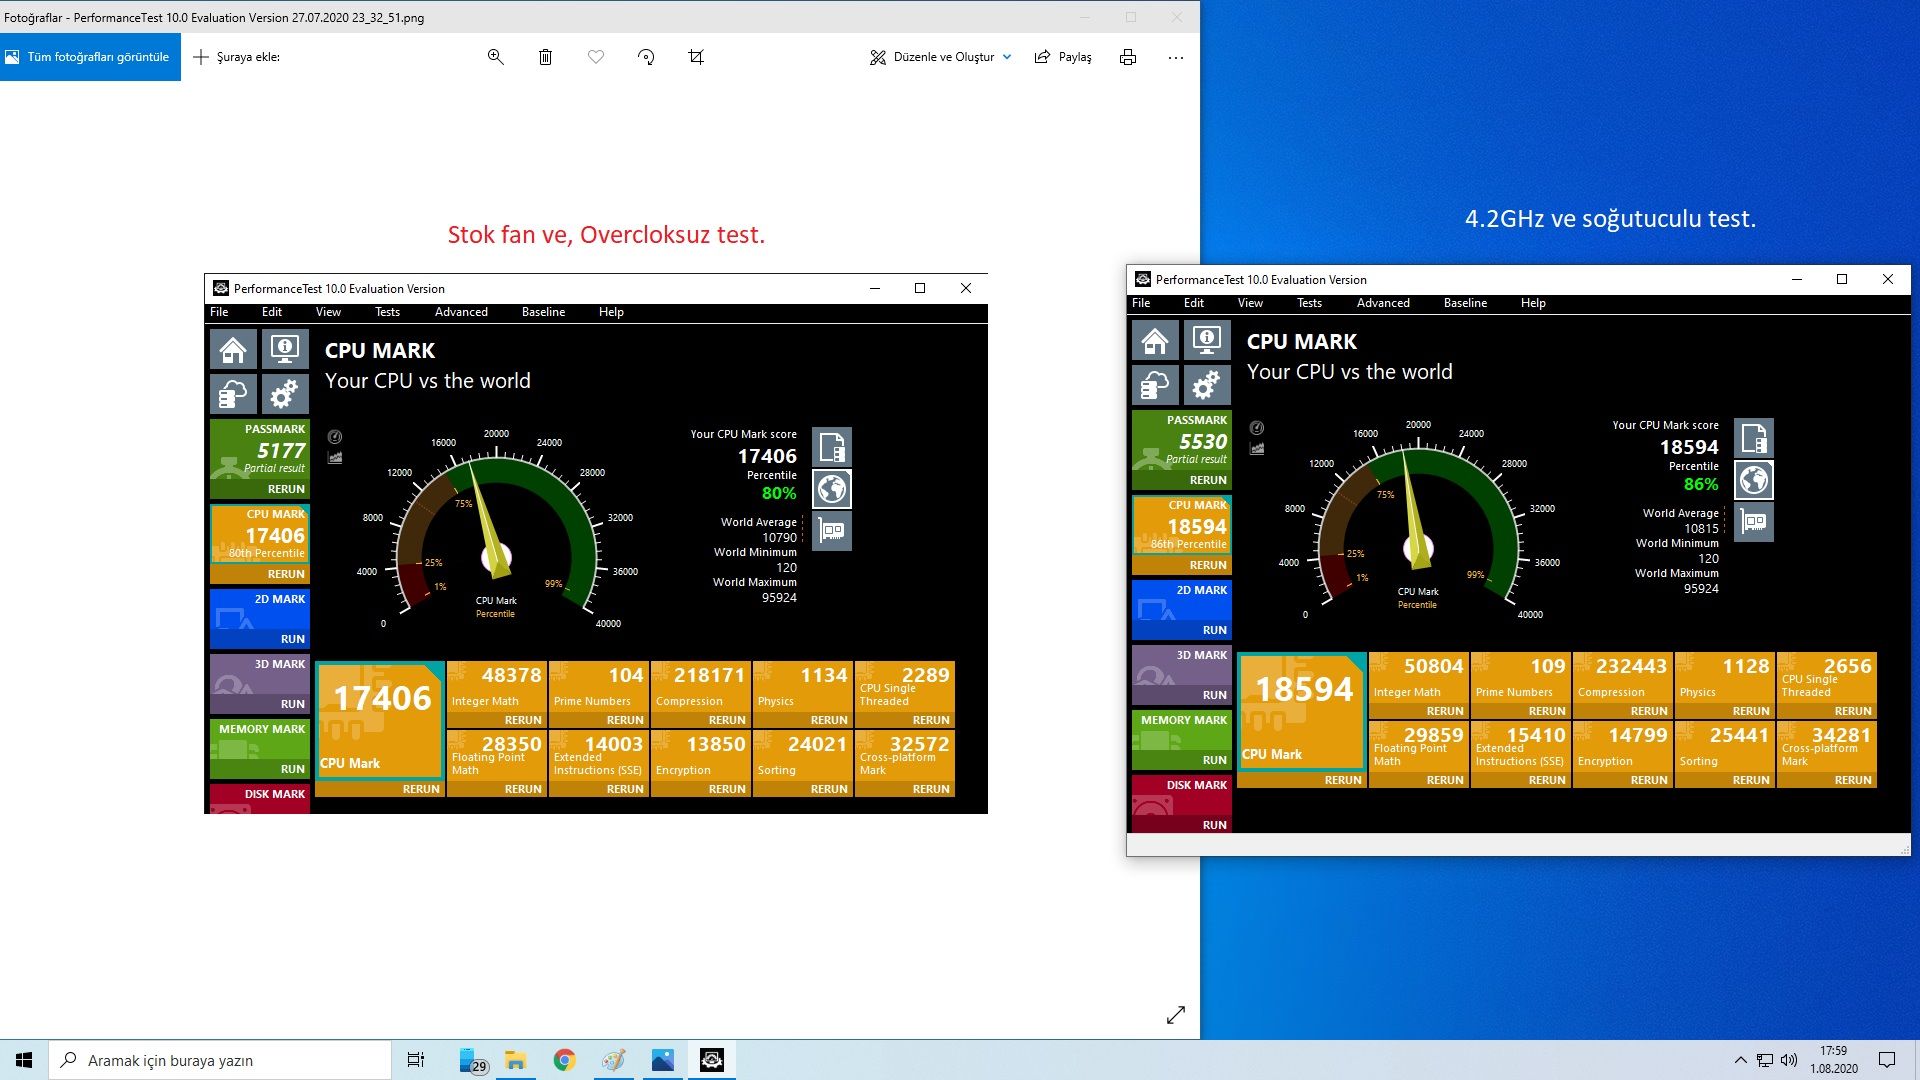The height and width of the screenshot is (1080, 1920).
Task: Click RERUN under Integer Math 50804 tile
Action: coord(1444,711)
